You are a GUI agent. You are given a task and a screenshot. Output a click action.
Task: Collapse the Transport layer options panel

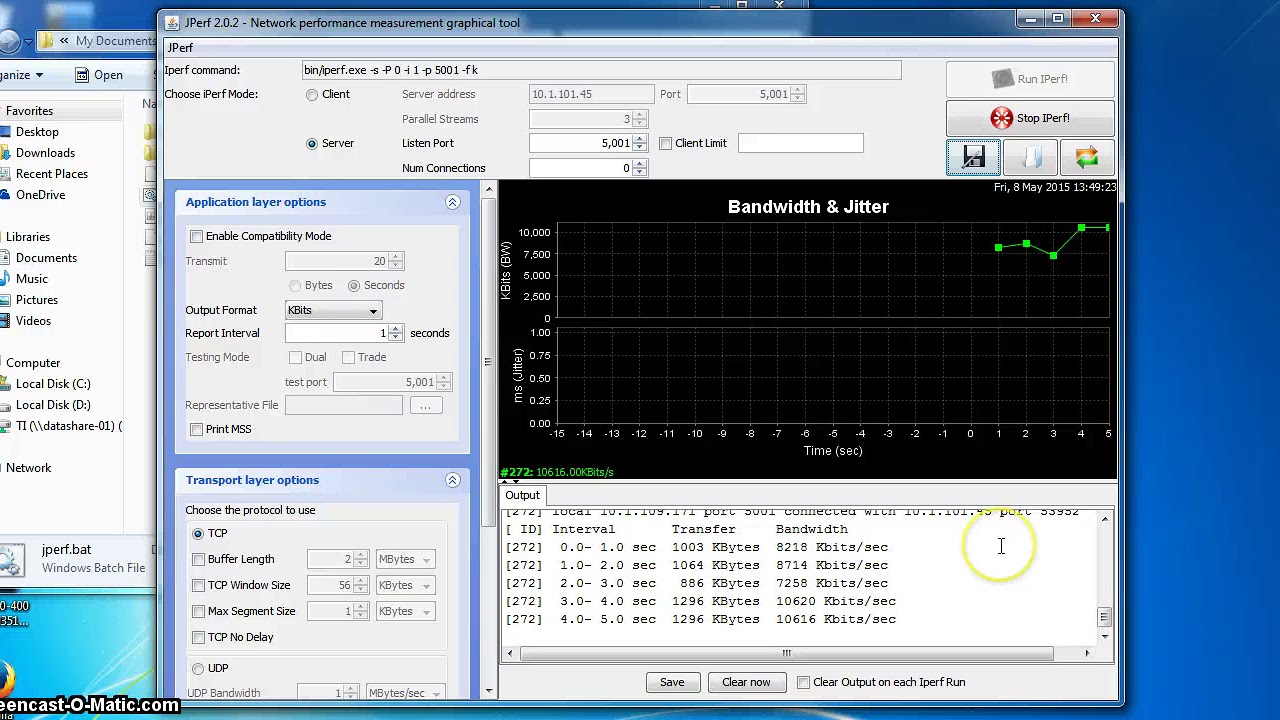[452, 480]
